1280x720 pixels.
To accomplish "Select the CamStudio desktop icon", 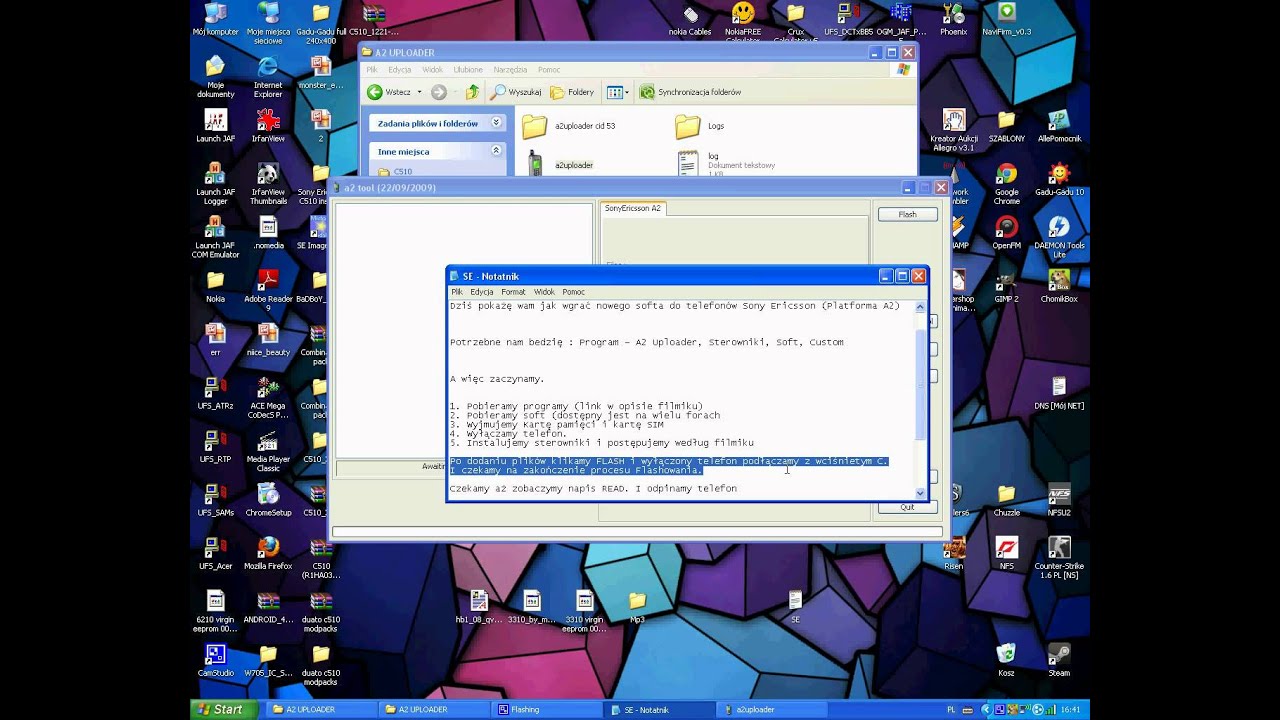I will (215, 660).
